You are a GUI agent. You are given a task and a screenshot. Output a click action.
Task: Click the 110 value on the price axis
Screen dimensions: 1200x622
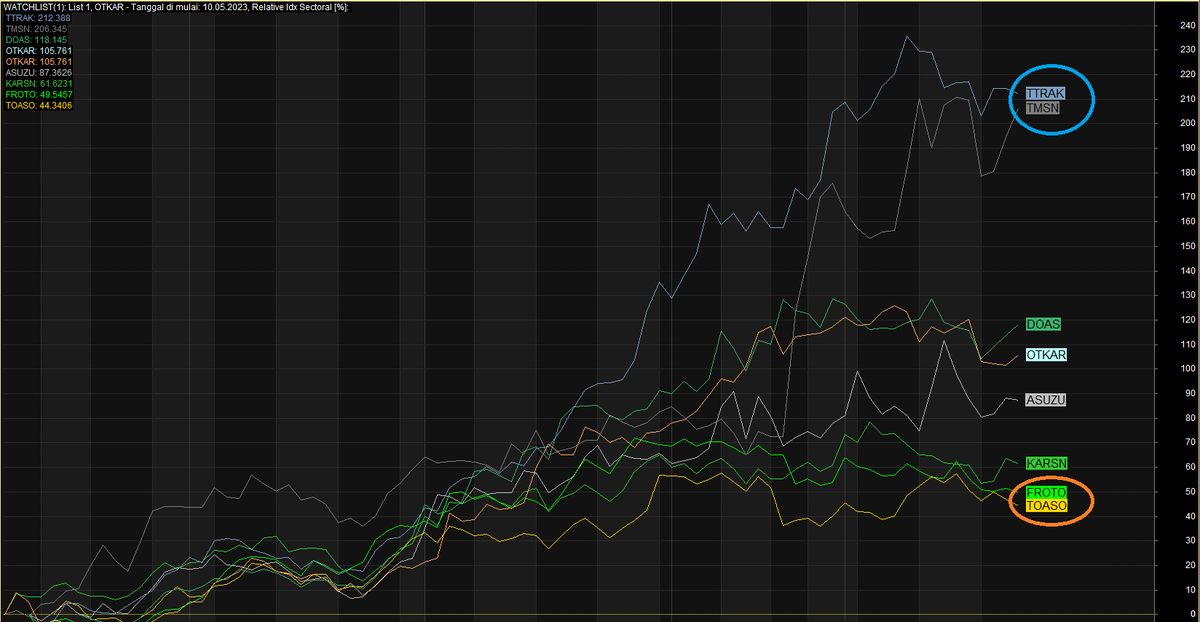coord(1188,344)
